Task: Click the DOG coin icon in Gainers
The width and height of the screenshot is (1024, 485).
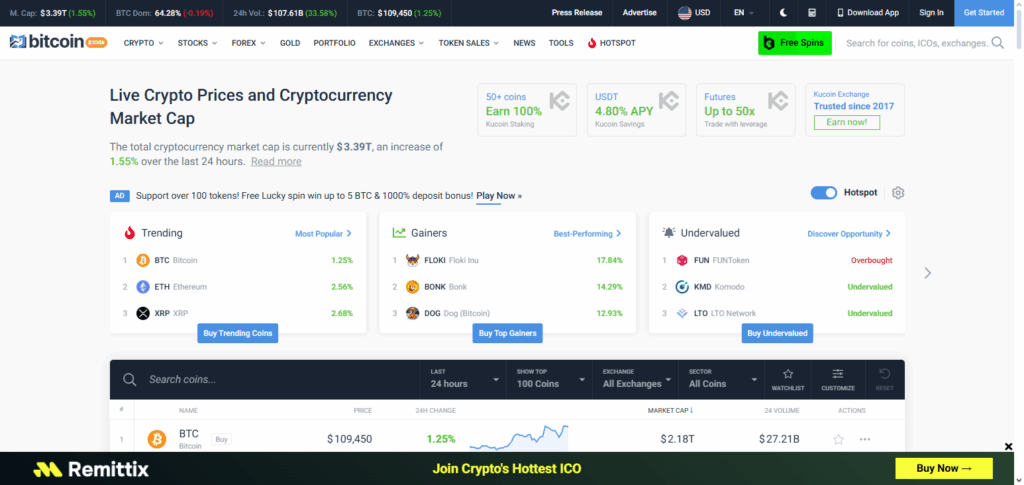Action: tap(412, 313)
